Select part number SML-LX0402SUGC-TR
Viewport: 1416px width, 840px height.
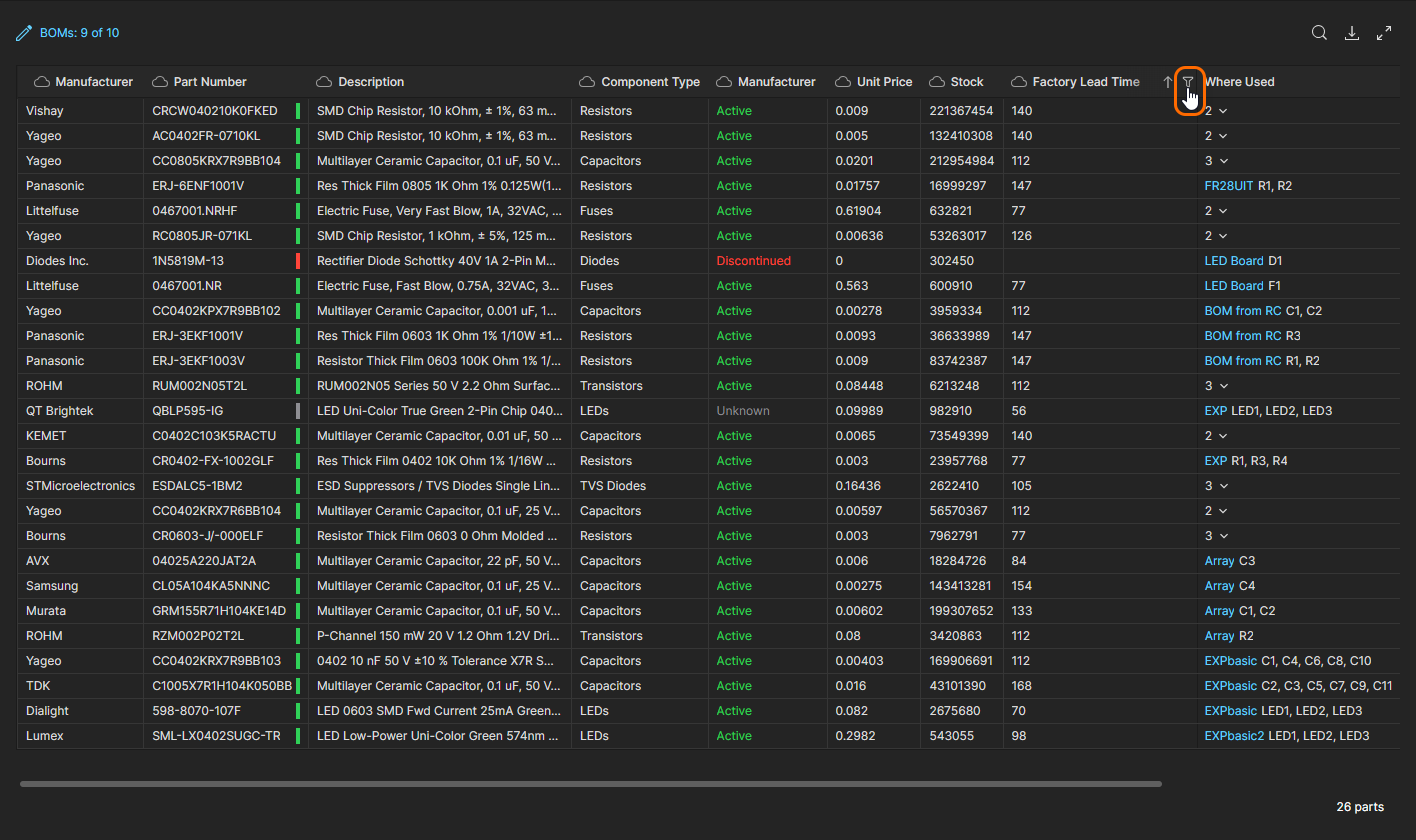[x=216, y=736]
